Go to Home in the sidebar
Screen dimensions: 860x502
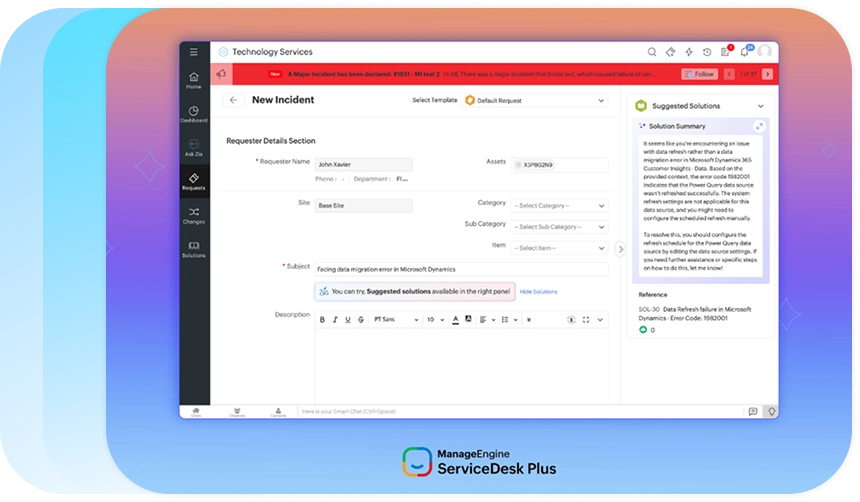[x=194, y=80]
